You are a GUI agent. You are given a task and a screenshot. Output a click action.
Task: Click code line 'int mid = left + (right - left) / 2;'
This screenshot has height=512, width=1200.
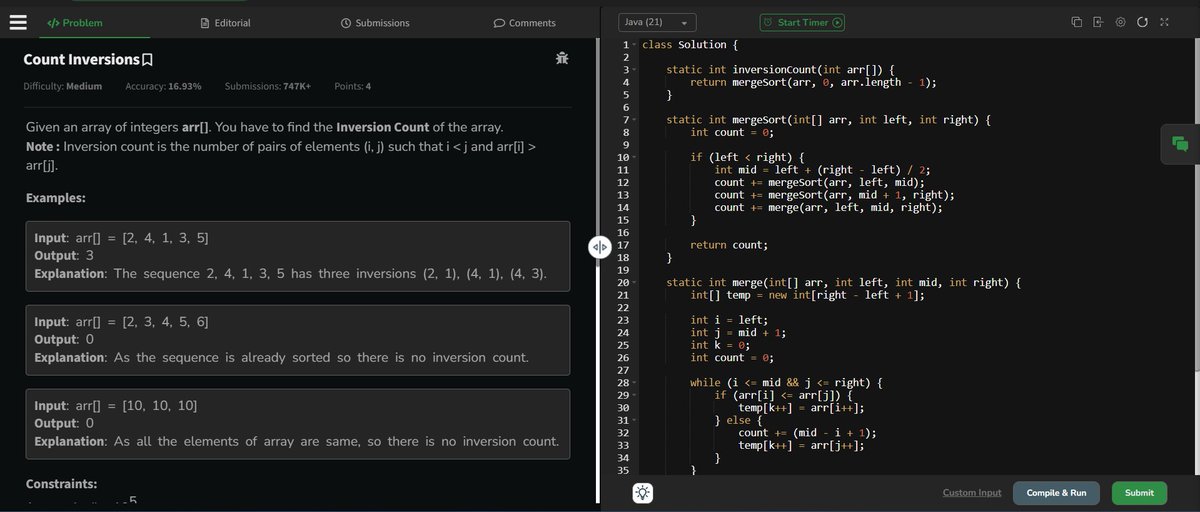823,170
